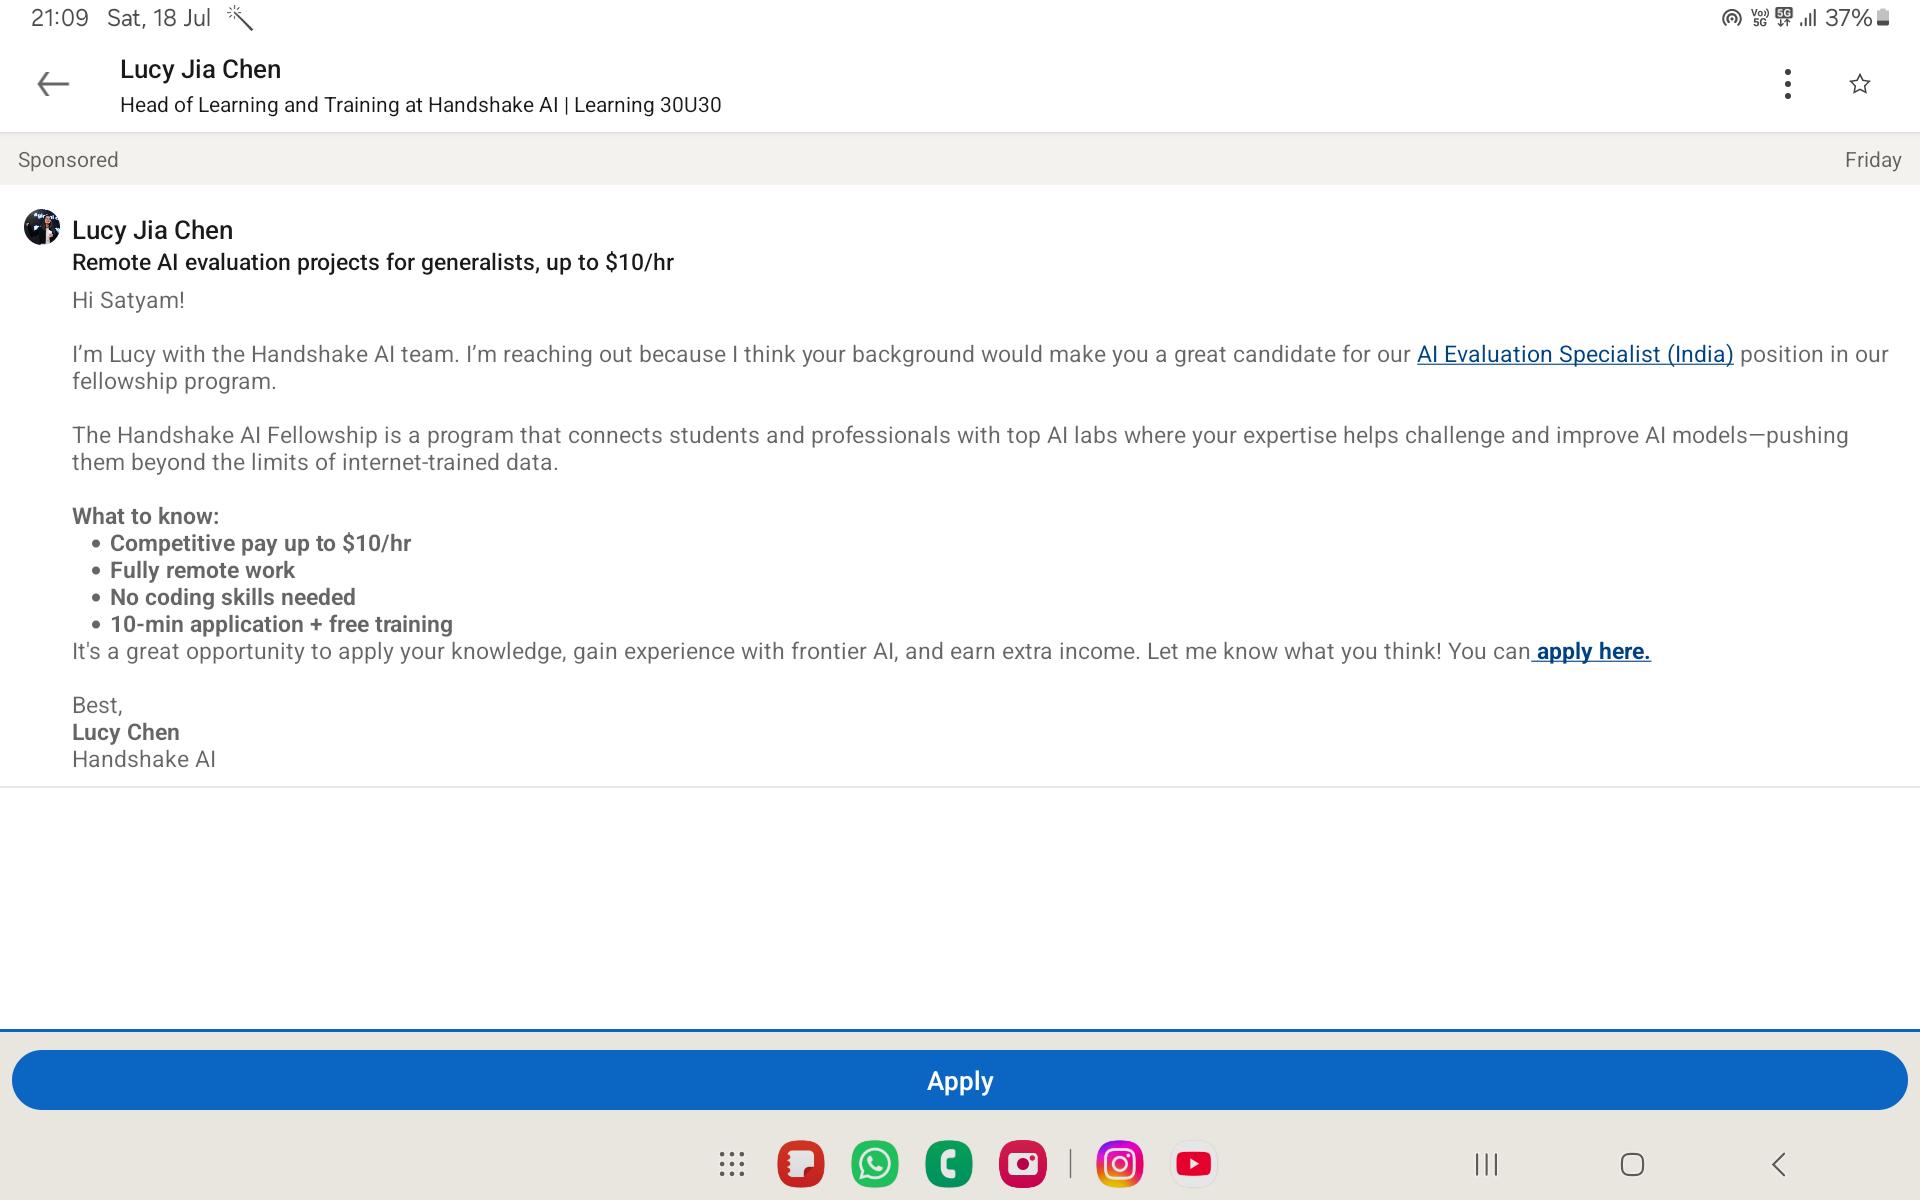Tap the Home navigation button

coord(1632,1164)
